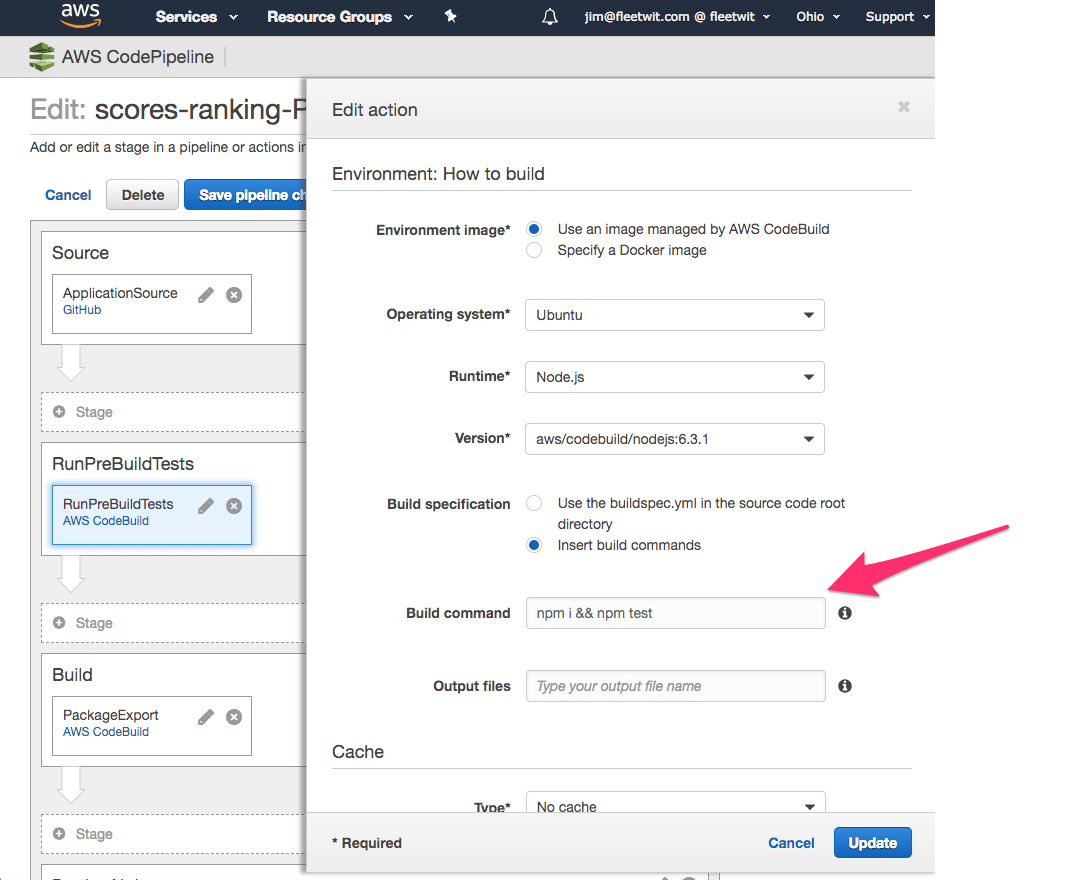Open the Version selector showing aws/codebuild/nodejs:6.3.1

coord(675,439)
